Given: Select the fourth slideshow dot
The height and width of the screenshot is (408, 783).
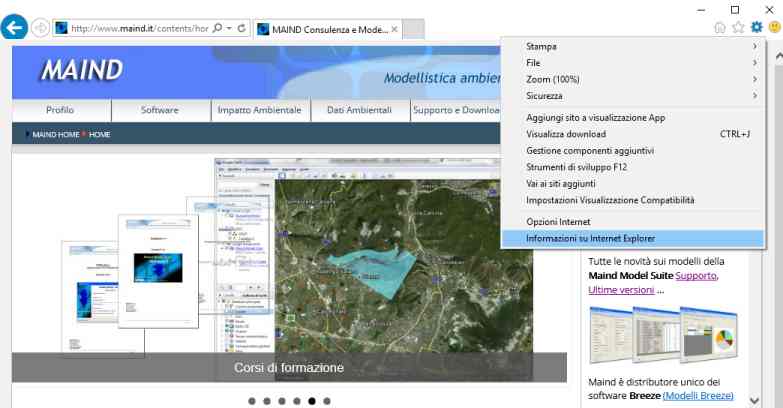Looking at the screenshot, I should [x=297, y=401].
